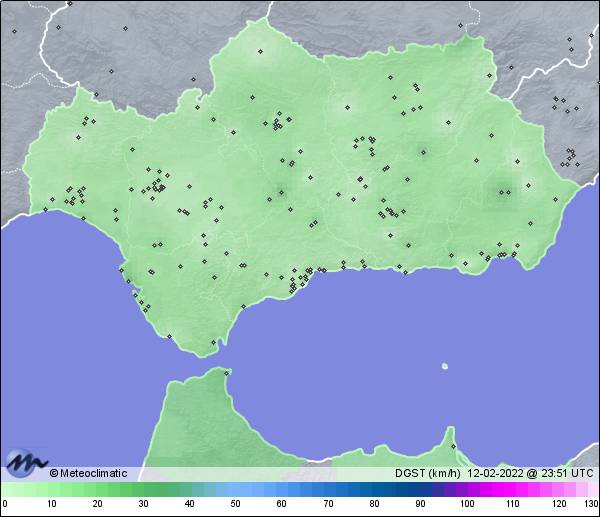This screenshot has height=517, width=600.
Task: Click the scale label 0
Action: [4, 503]
